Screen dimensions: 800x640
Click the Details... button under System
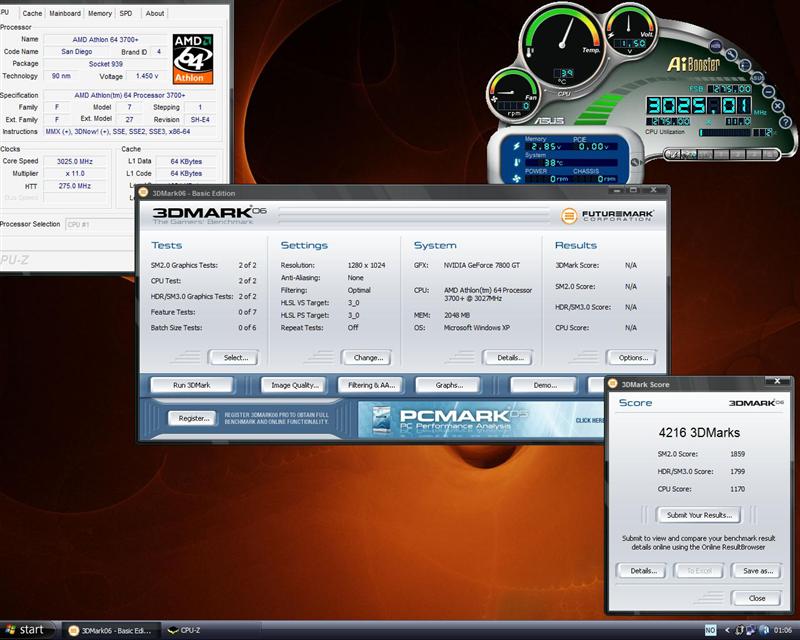[510, 358]
